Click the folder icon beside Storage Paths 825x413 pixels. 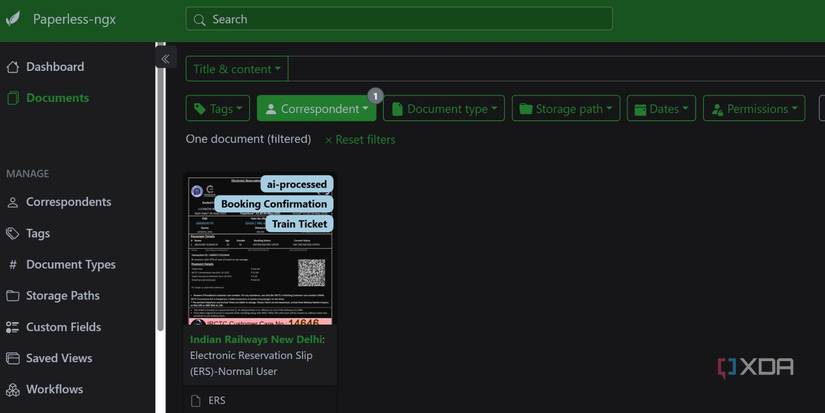[x=13, y=296]
